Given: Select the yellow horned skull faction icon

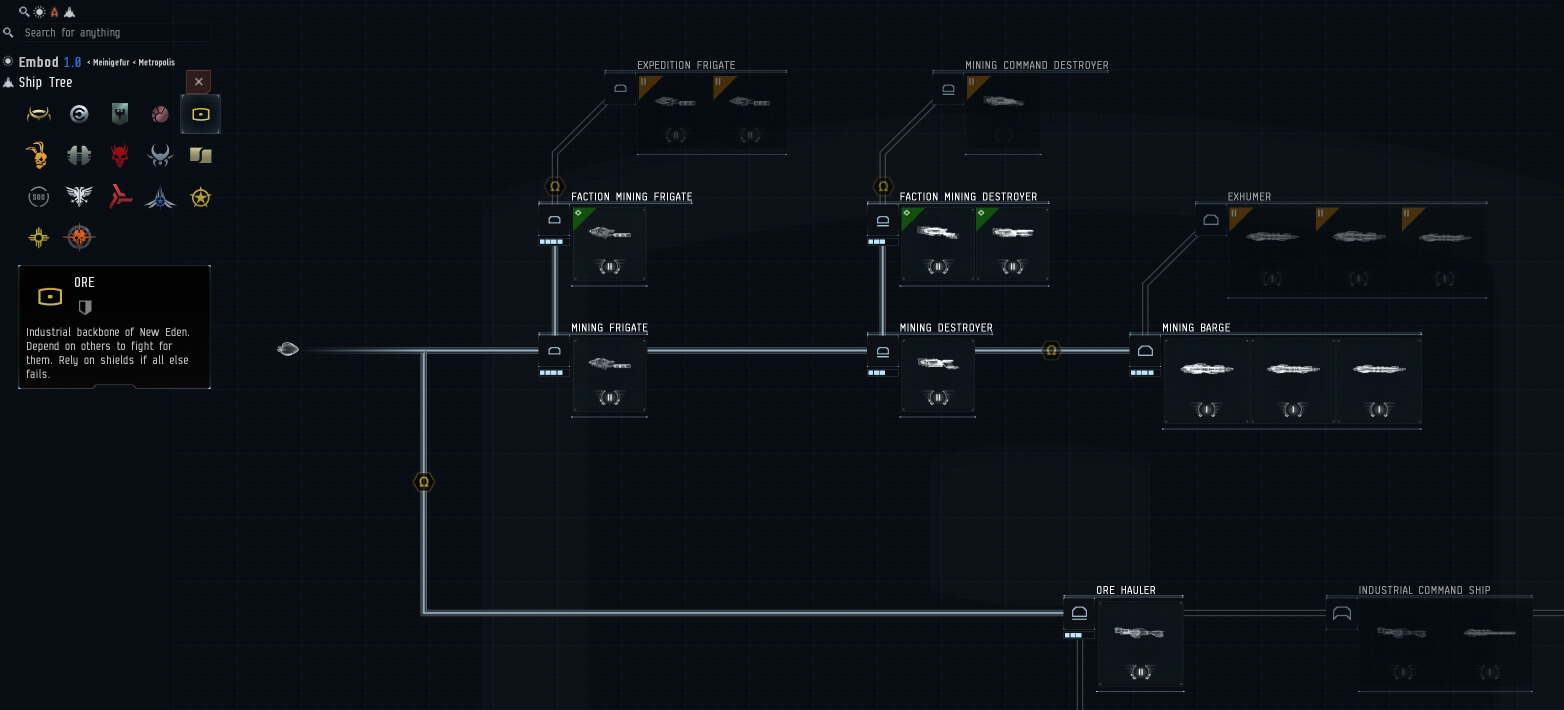Looking at the screenshot, I should point(38,155).
